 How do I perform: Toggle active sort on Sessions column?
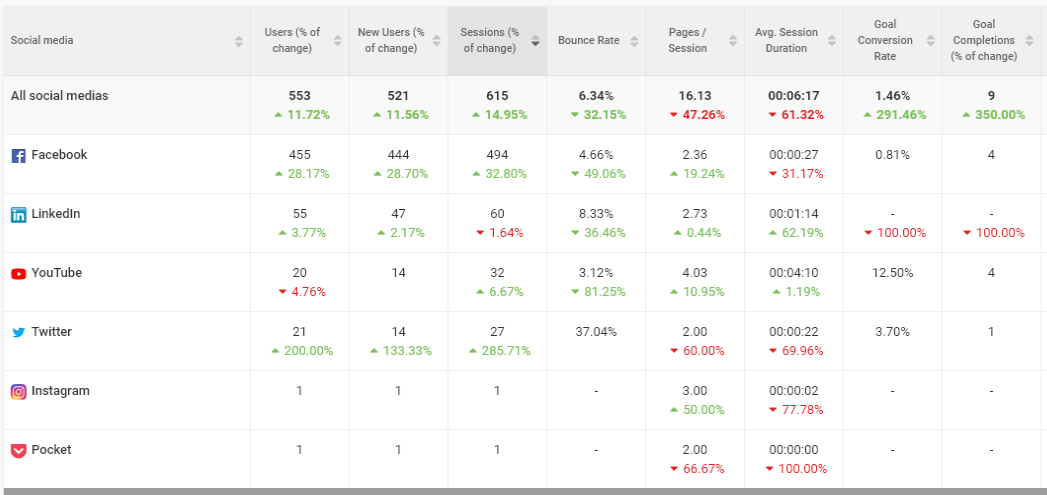click(x=536, y=41)
